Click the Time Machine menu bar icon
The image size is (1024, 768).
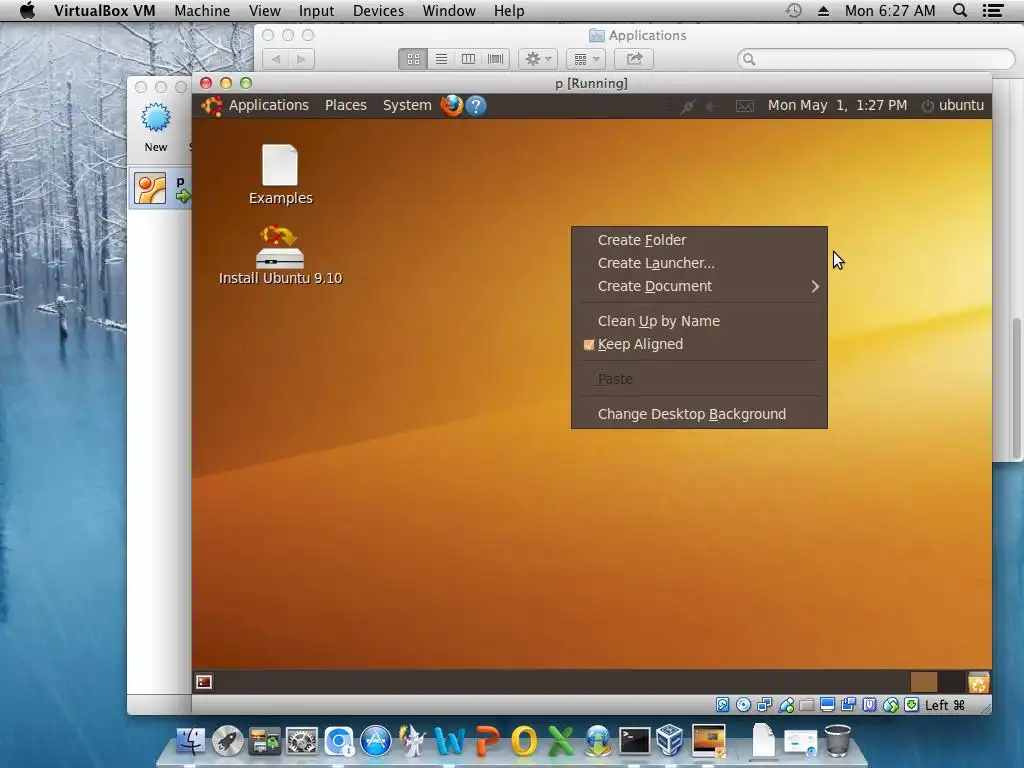click(x=793, y=10)
